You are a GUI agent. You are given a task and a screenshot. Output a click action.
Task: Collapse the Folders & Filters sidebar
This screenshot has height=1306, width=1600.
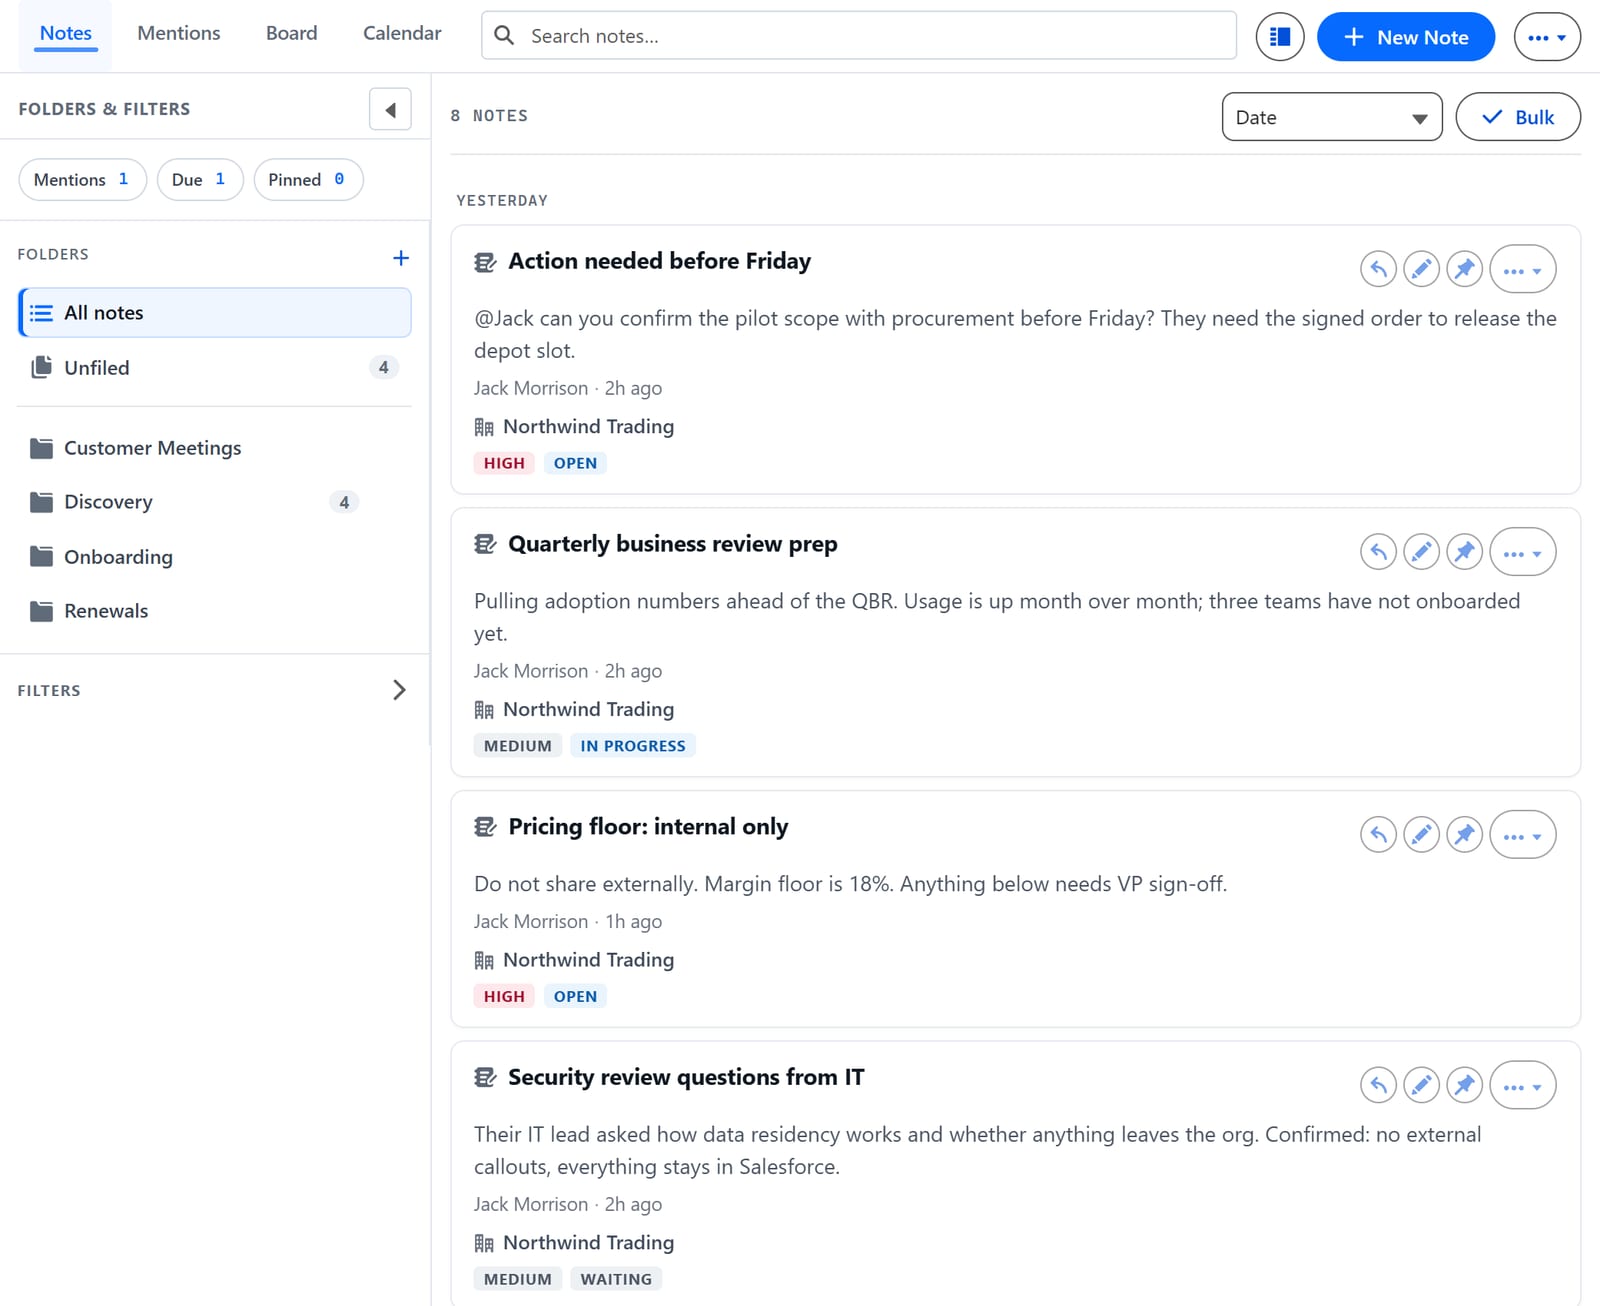tap(390, 109)
